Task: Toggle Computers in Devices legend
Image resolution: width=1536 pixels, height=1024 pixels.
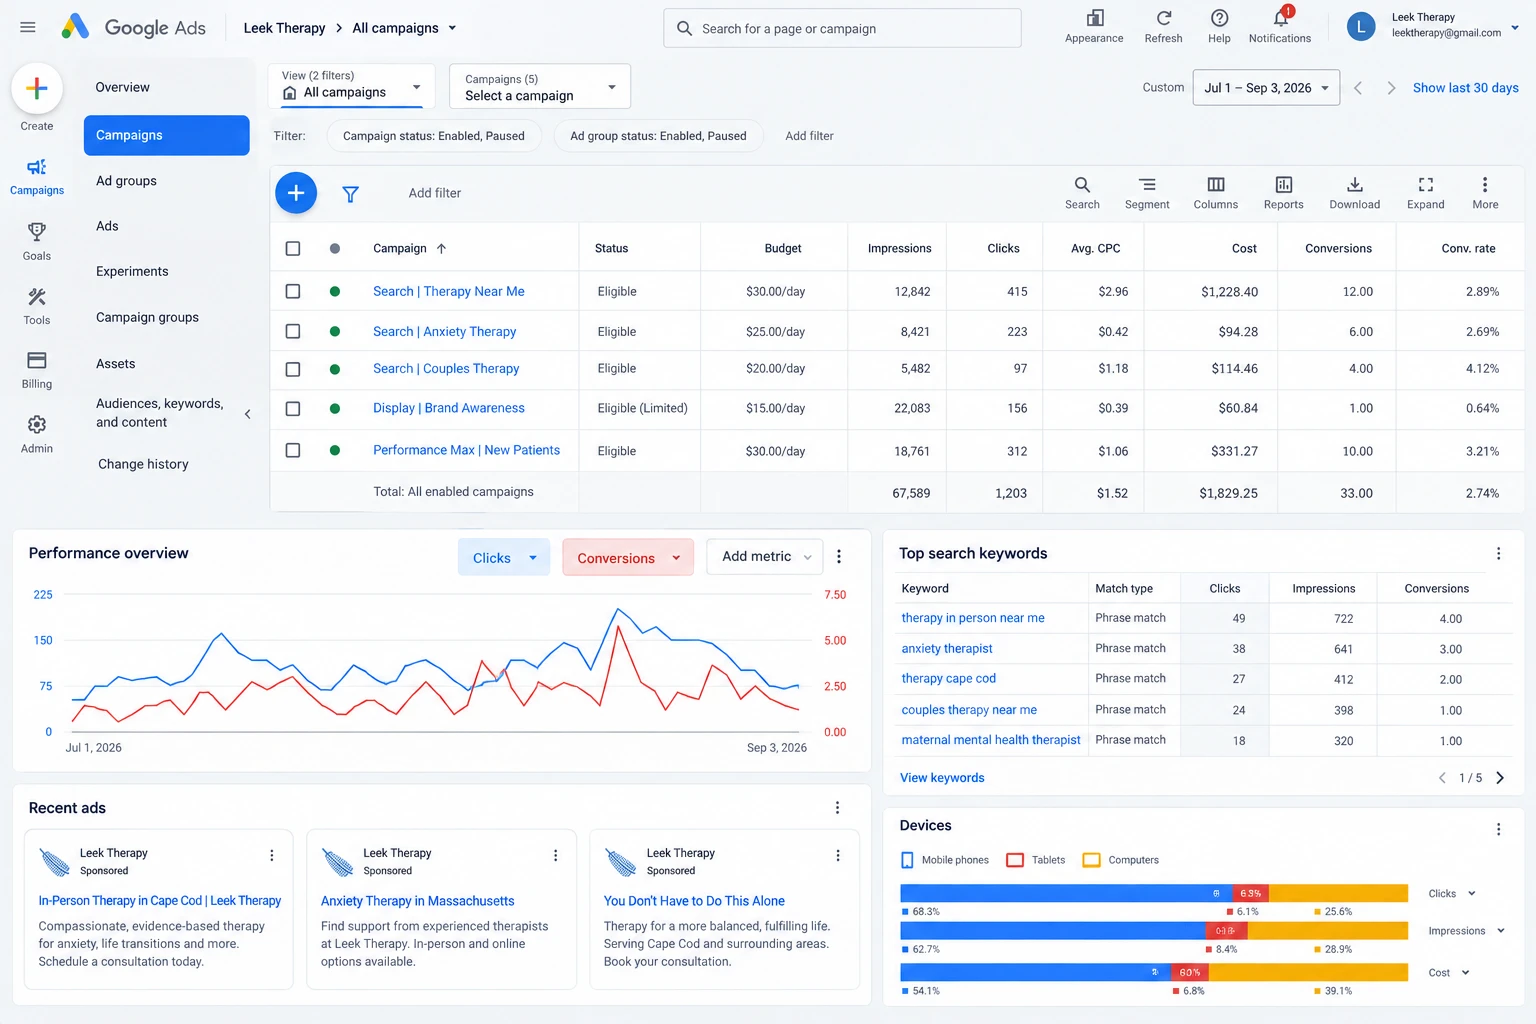Action: point(1121,860)
